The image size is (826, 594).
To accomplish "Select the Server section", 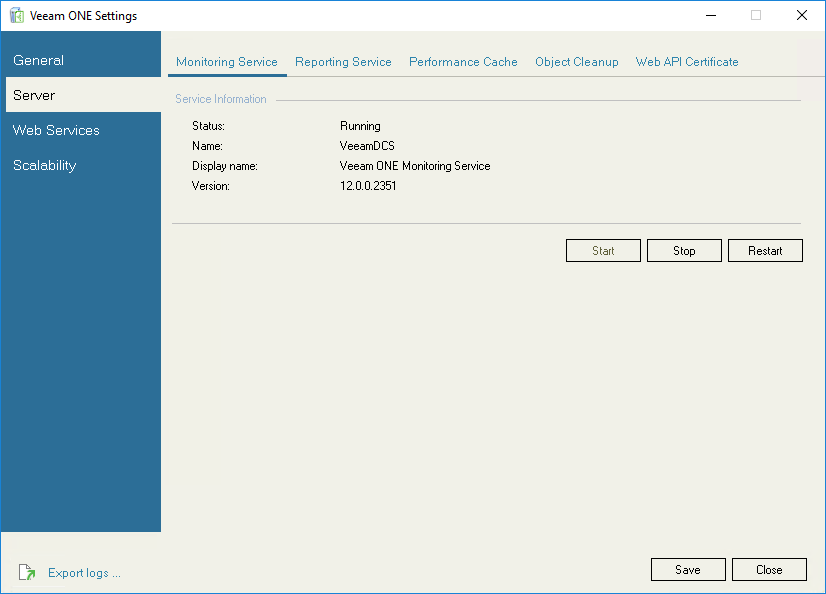I will (x=33, y=95).
